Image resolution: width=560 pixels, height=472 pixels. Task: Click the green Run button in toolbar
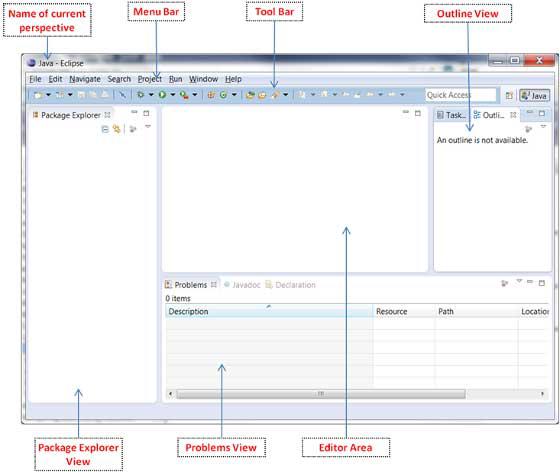pyautogui.click(x=162, y=95)
